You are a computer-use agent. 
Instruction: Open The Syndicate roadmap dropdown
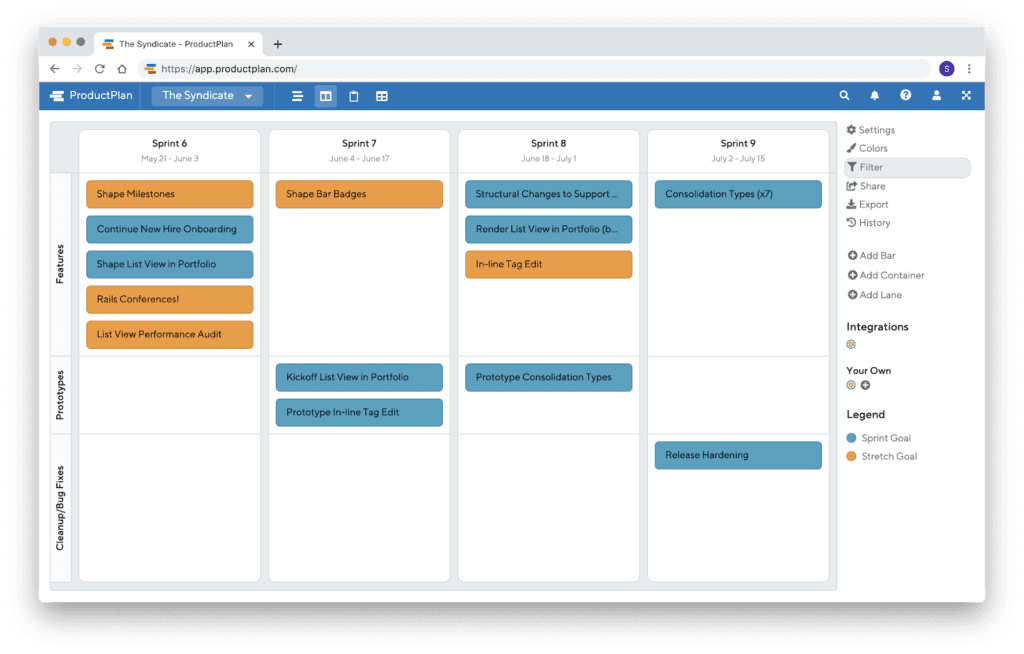pos(207,96)
